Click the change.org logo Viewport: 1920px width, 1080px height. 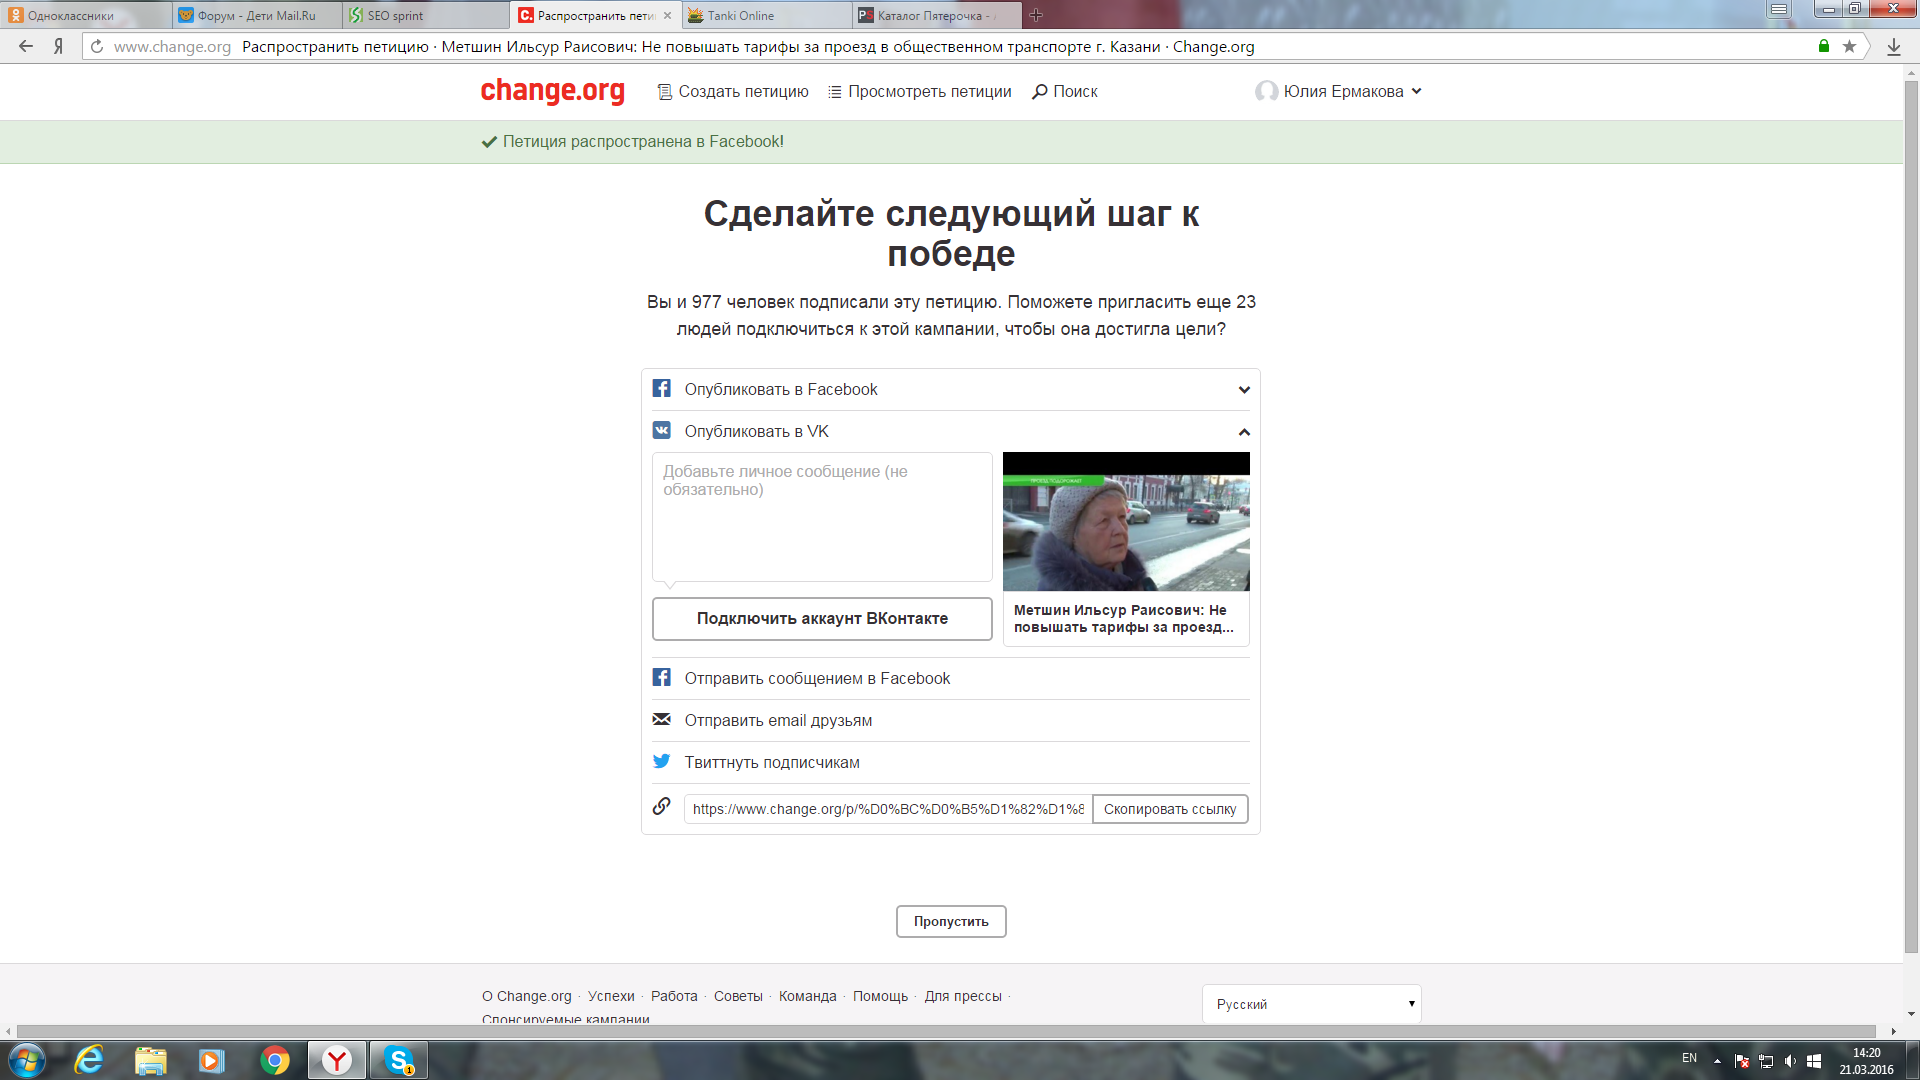click(x=552, y=91)
